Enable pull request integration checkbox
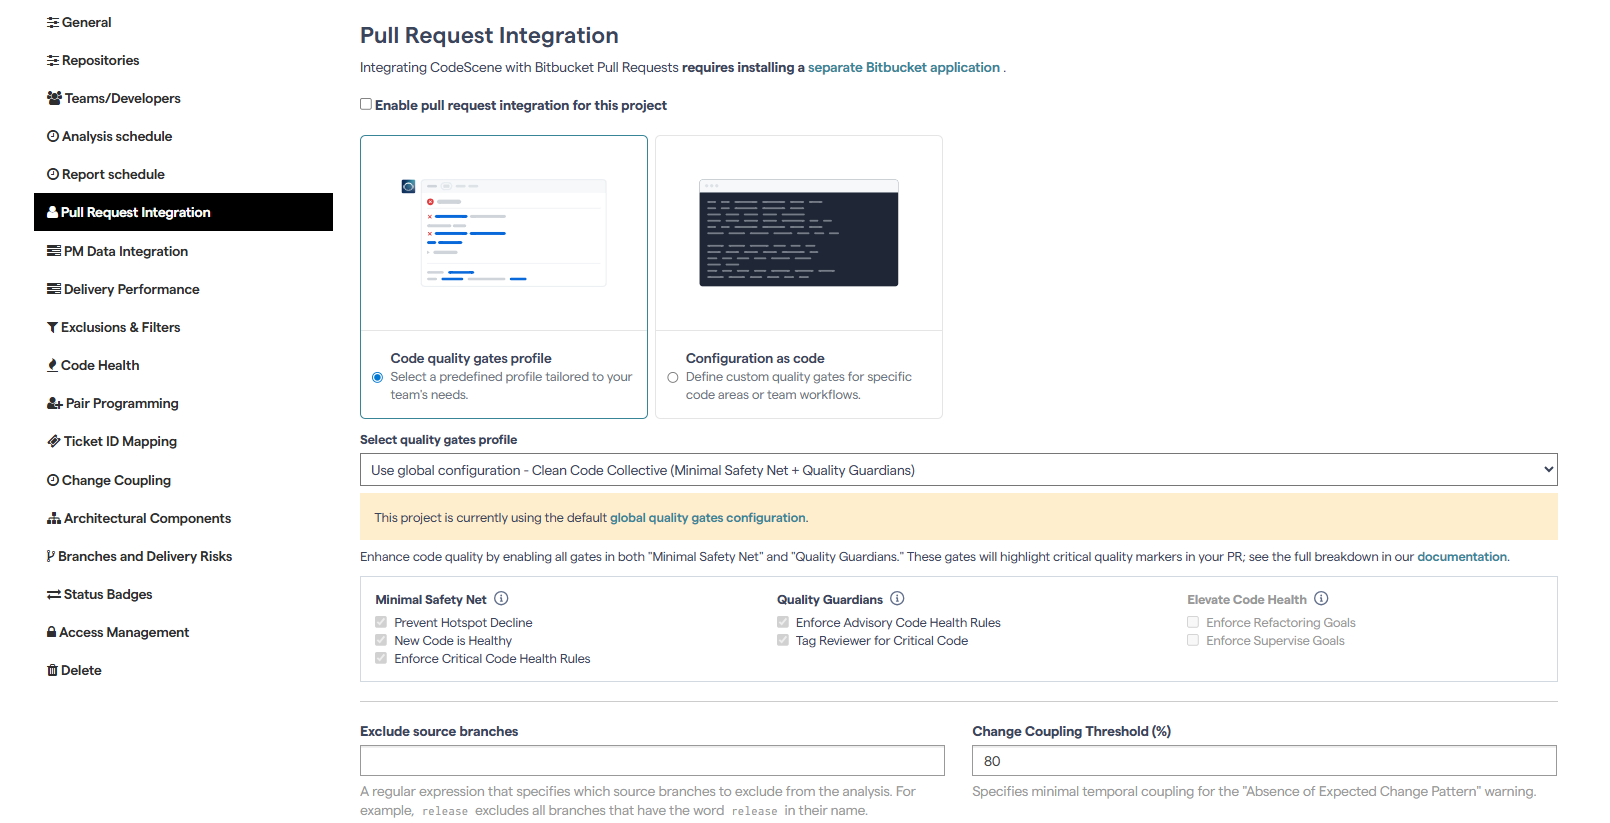This screenshot has height=823, width=1610. tap(366, 104)
